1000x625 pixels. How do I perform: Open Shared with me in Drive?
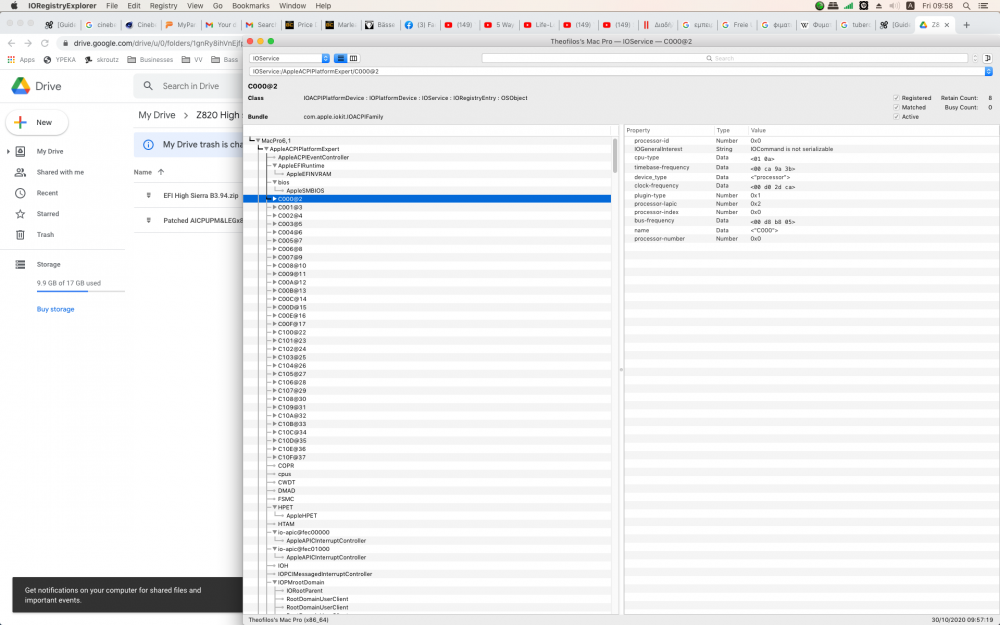(x=60, y=172)
